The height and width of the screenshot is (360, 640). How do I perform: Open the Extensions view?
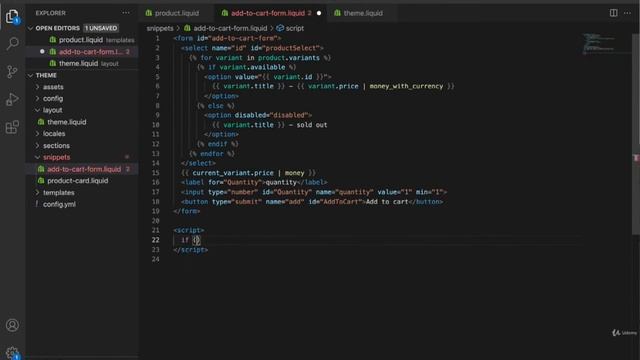(x=12, y=127)
